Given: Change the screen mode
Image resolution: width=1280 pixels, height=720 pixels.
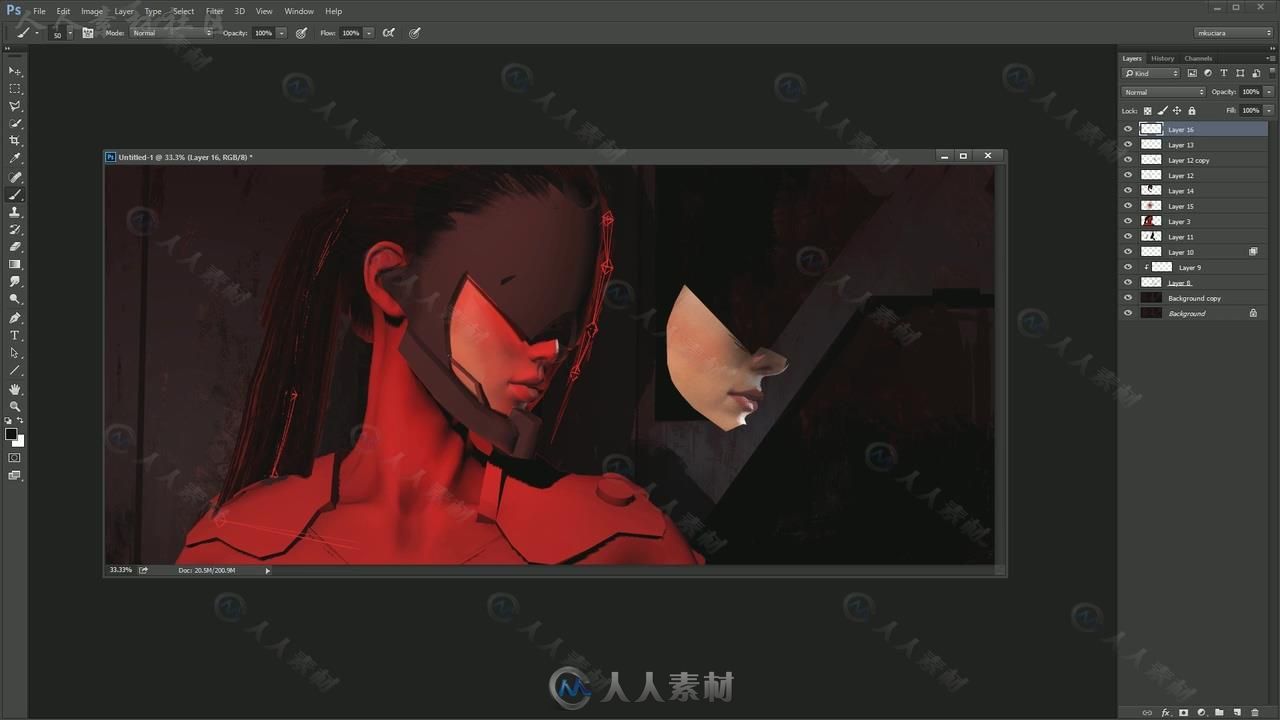Looking at the screenshot, I should tap(15, 476).
